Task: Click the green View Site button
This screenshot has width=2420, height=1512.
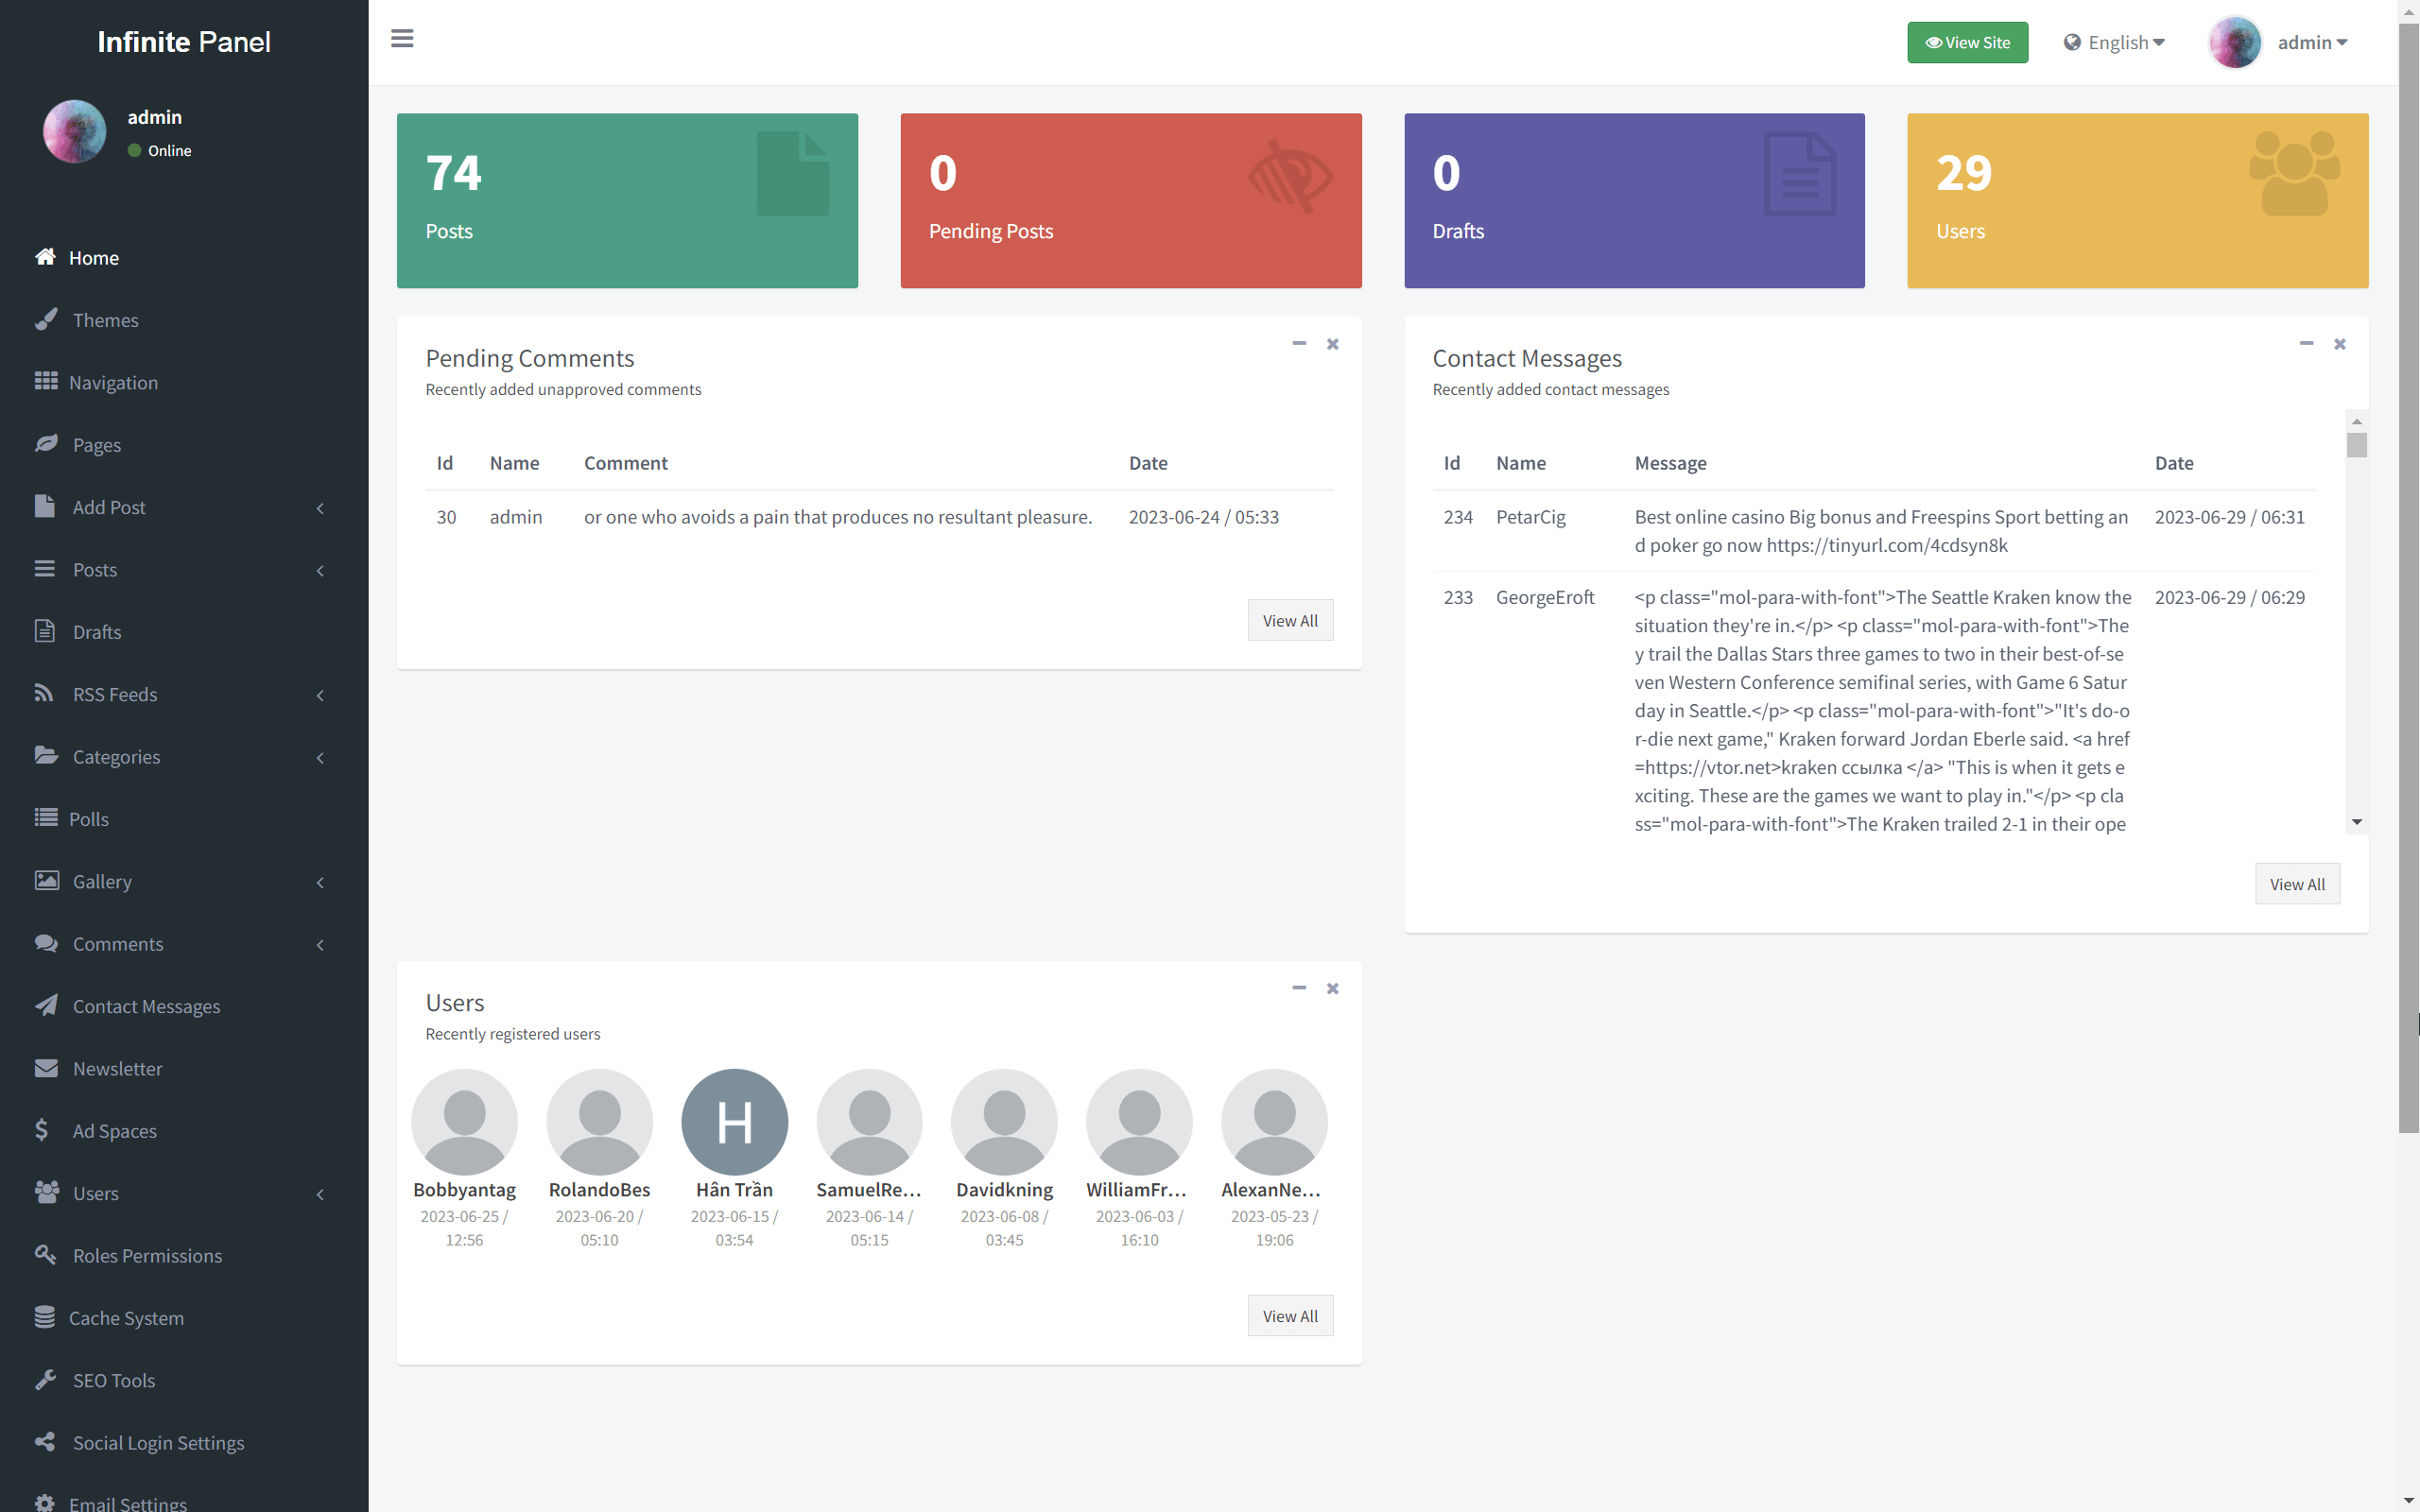Action: click(1967, 42)
